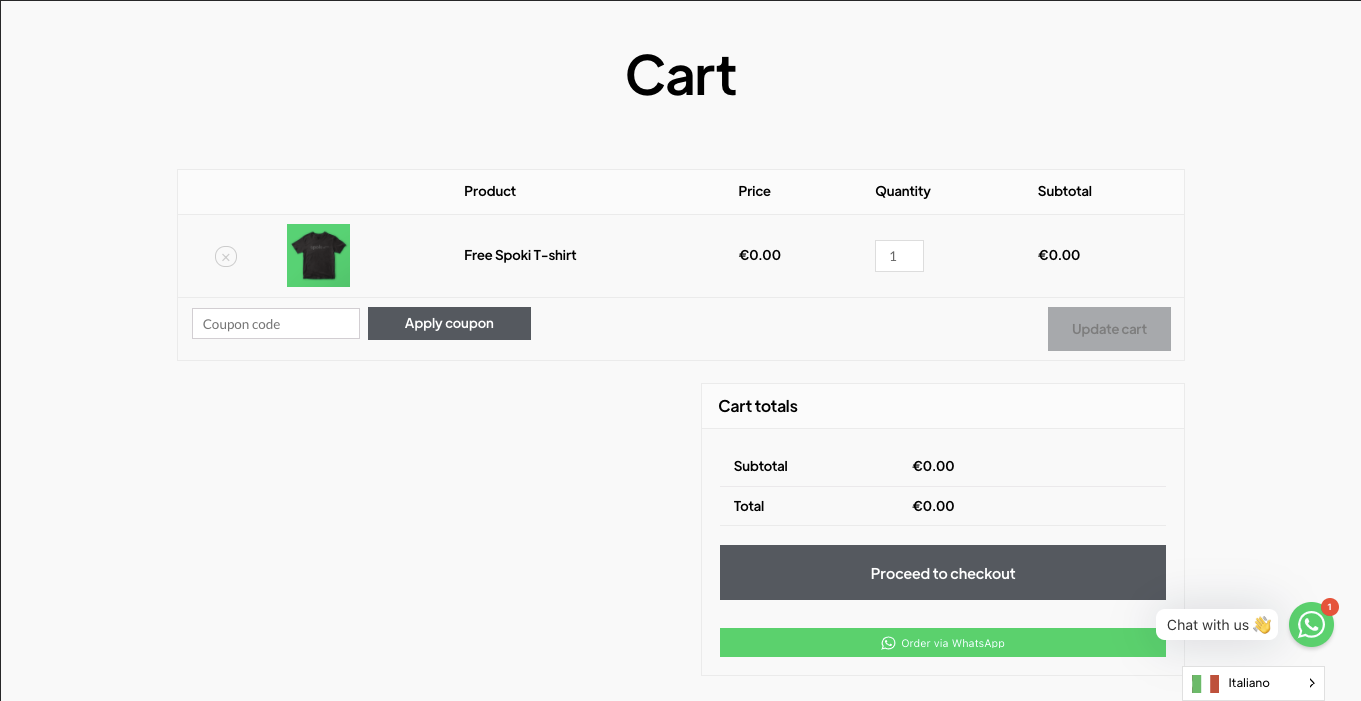Open the Free Spoki T-shirt product link
The width and height of the screenshot is (1361, 701).
pos(520,256)
